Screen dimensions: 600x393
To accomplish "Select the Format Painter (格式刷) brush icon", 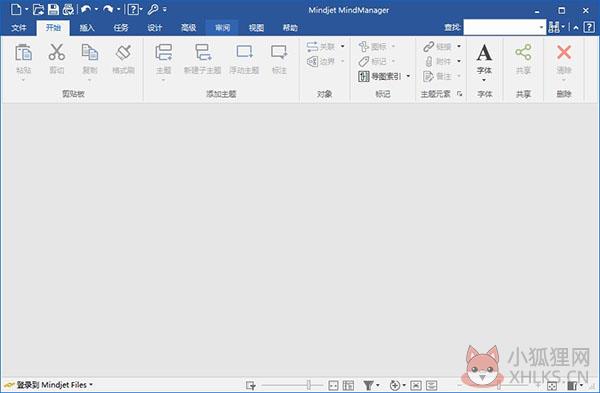I will click(x=123, y=52).
